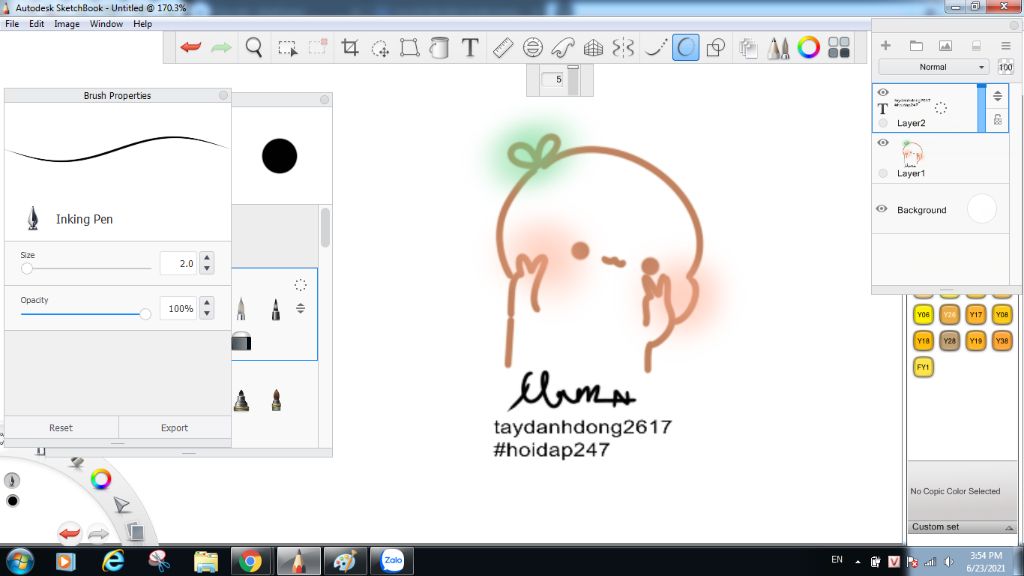The height and width of the screenshot is (576, 1024).
Task: Click Layer2 reorder handle arrows
Action: (x=997, y=96)
